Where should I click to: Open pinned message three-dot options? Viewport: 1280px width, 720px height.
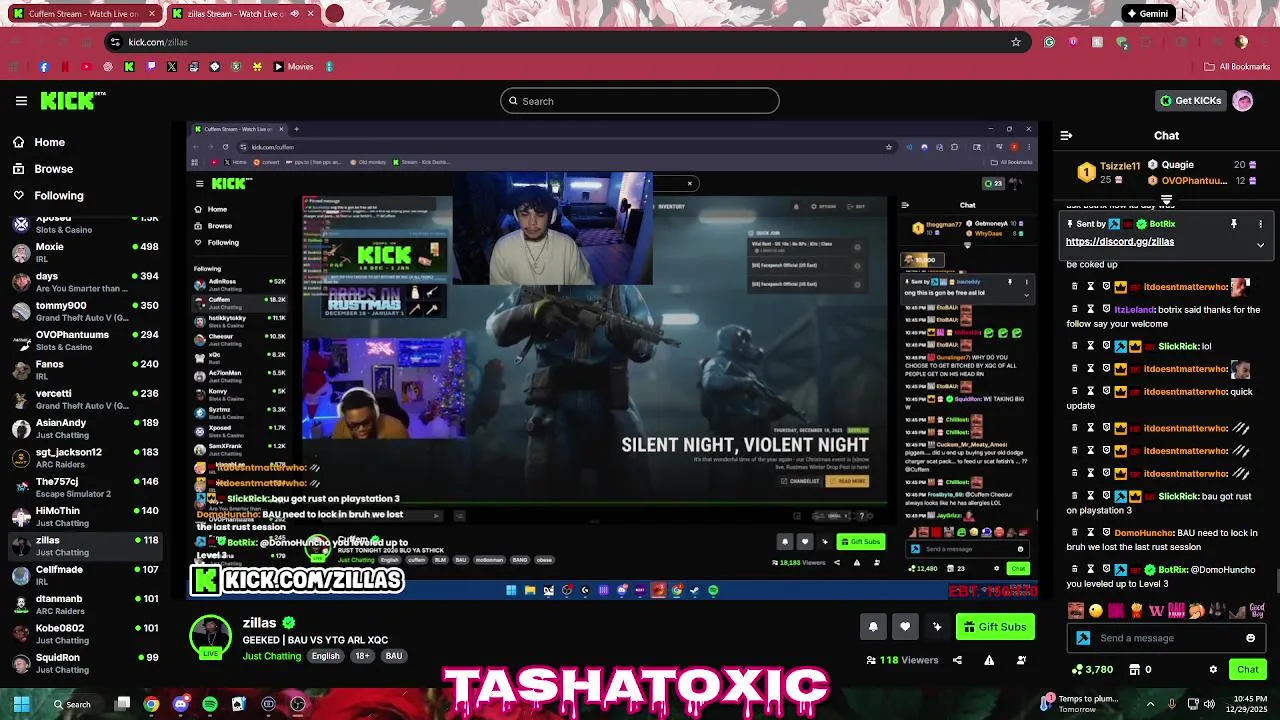click(1260, 224)
